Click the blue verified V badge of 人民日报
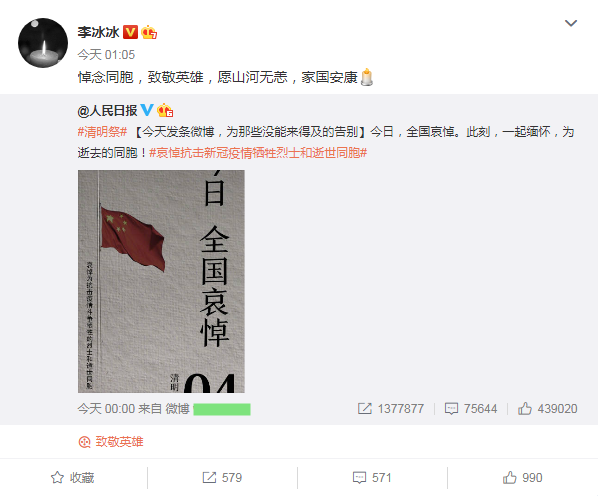The width and height of the screenshot is (598, 496). click(147, 110)
